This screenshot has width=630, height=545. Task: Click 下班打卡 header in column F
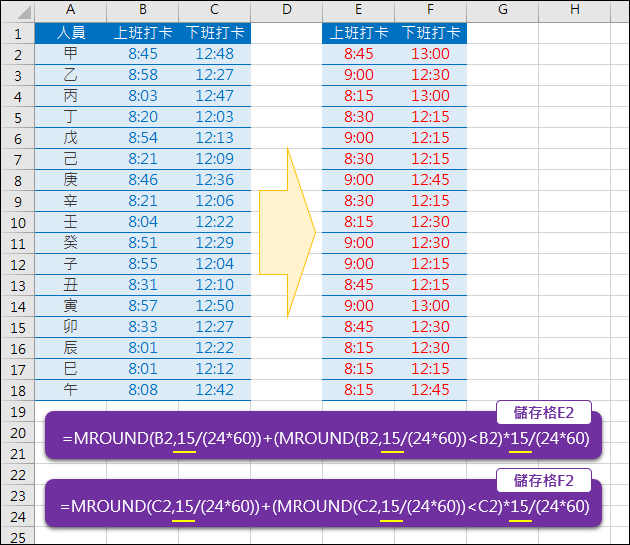(x=430, y=33)
